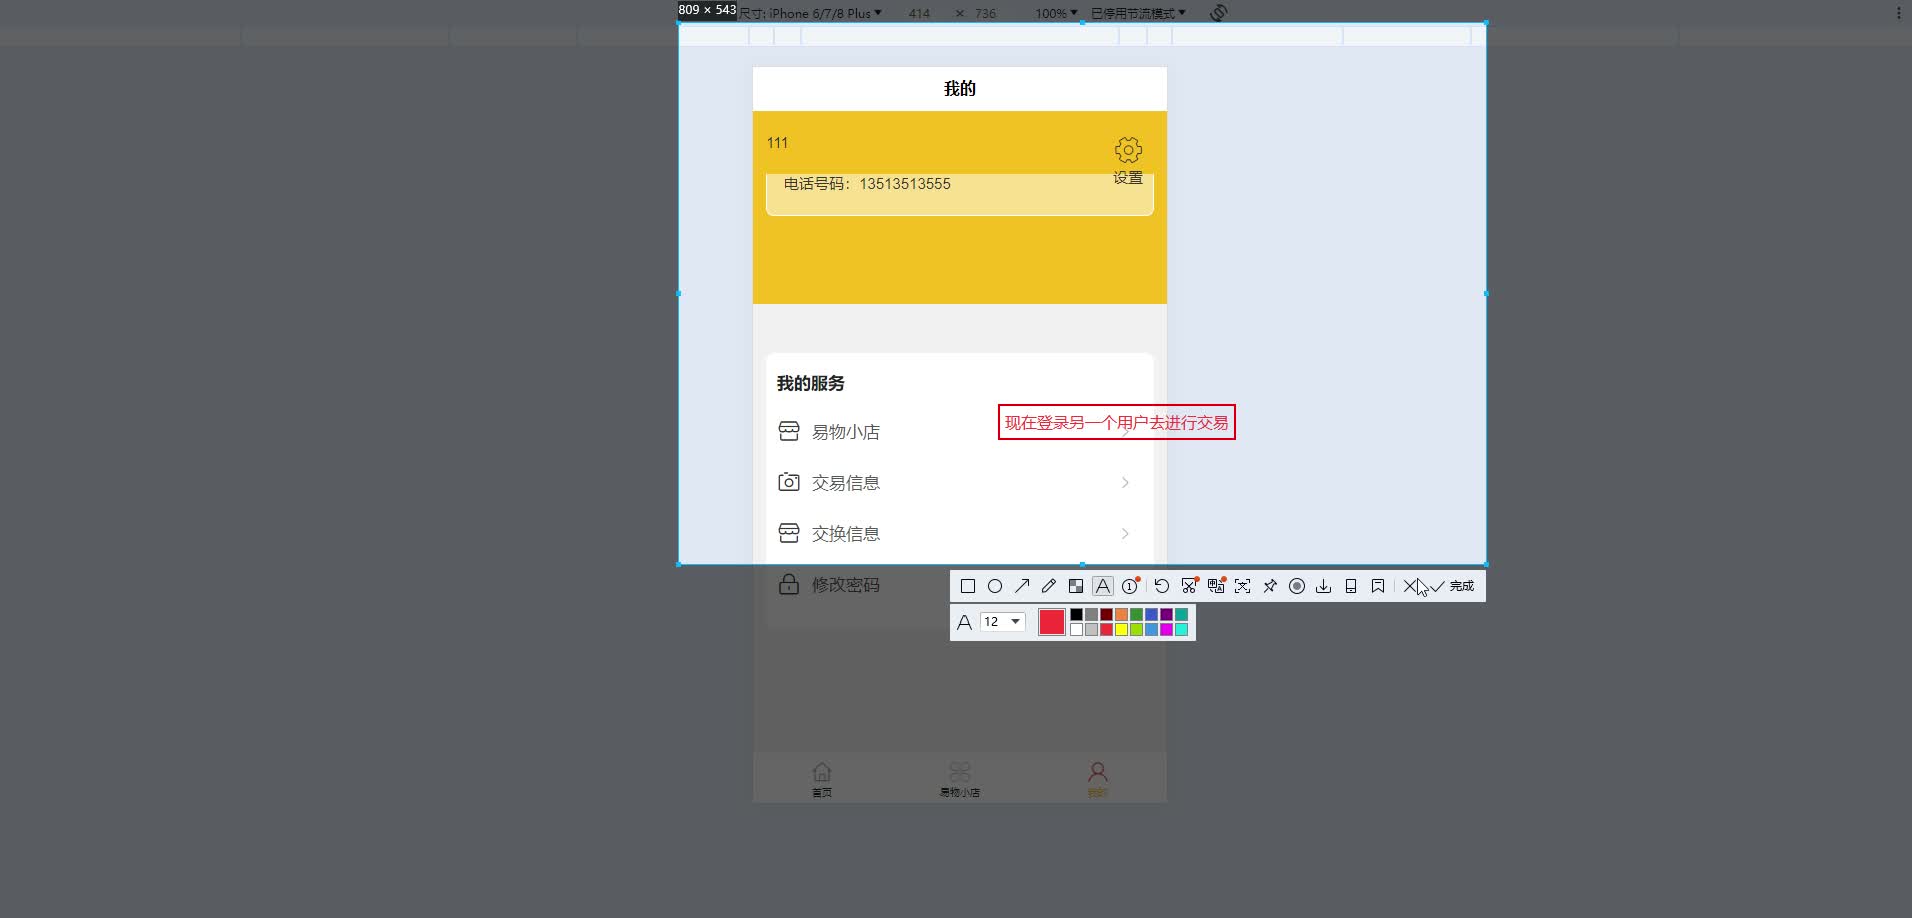Screen dimensions: 1912x918
Task: Select the numbered step marker tool
Action: [x=1130, y=586]
